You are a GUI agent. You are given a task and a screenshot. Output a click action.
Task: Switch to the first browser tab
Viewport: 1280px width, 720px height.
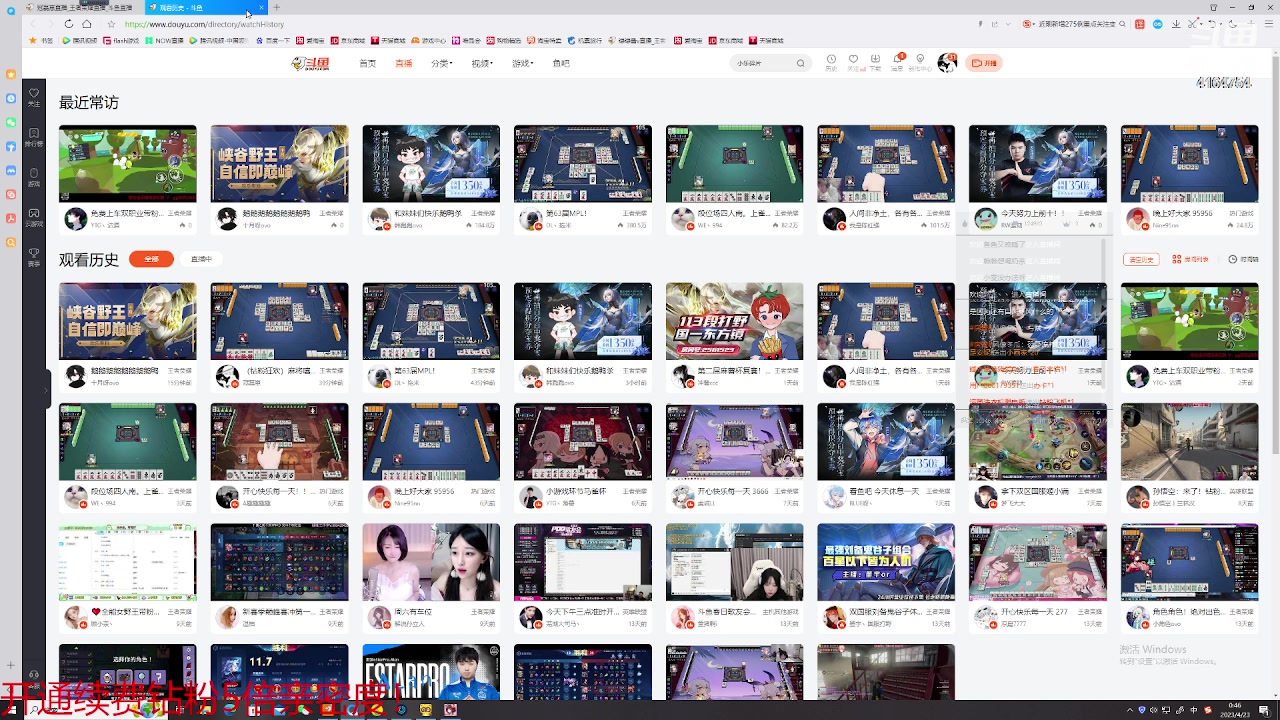point(85,7)
